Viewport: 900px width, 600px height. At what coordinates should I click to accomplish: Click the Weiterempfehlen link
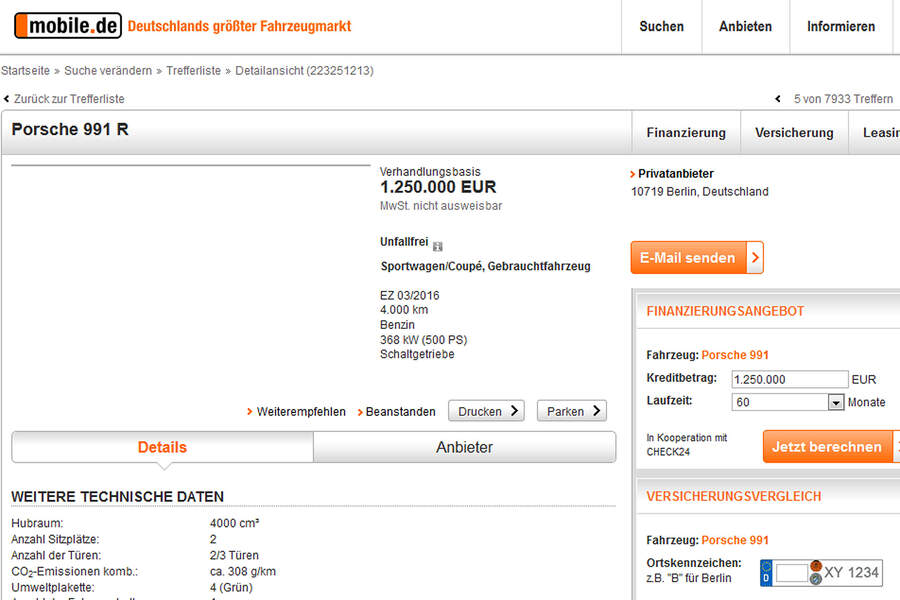(x=301, y=412)
